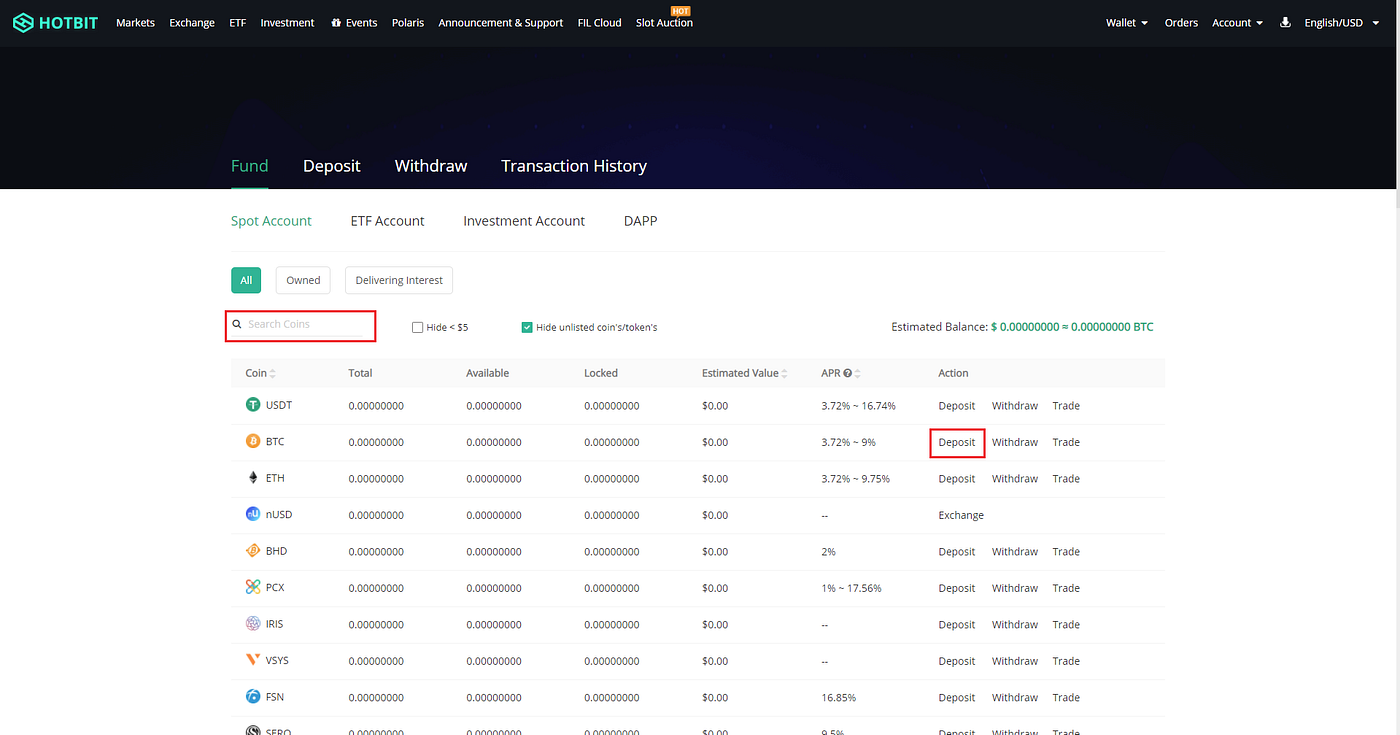Click the nUSD coin icon
Screen dimensions: 1400x735
point(253,514)
